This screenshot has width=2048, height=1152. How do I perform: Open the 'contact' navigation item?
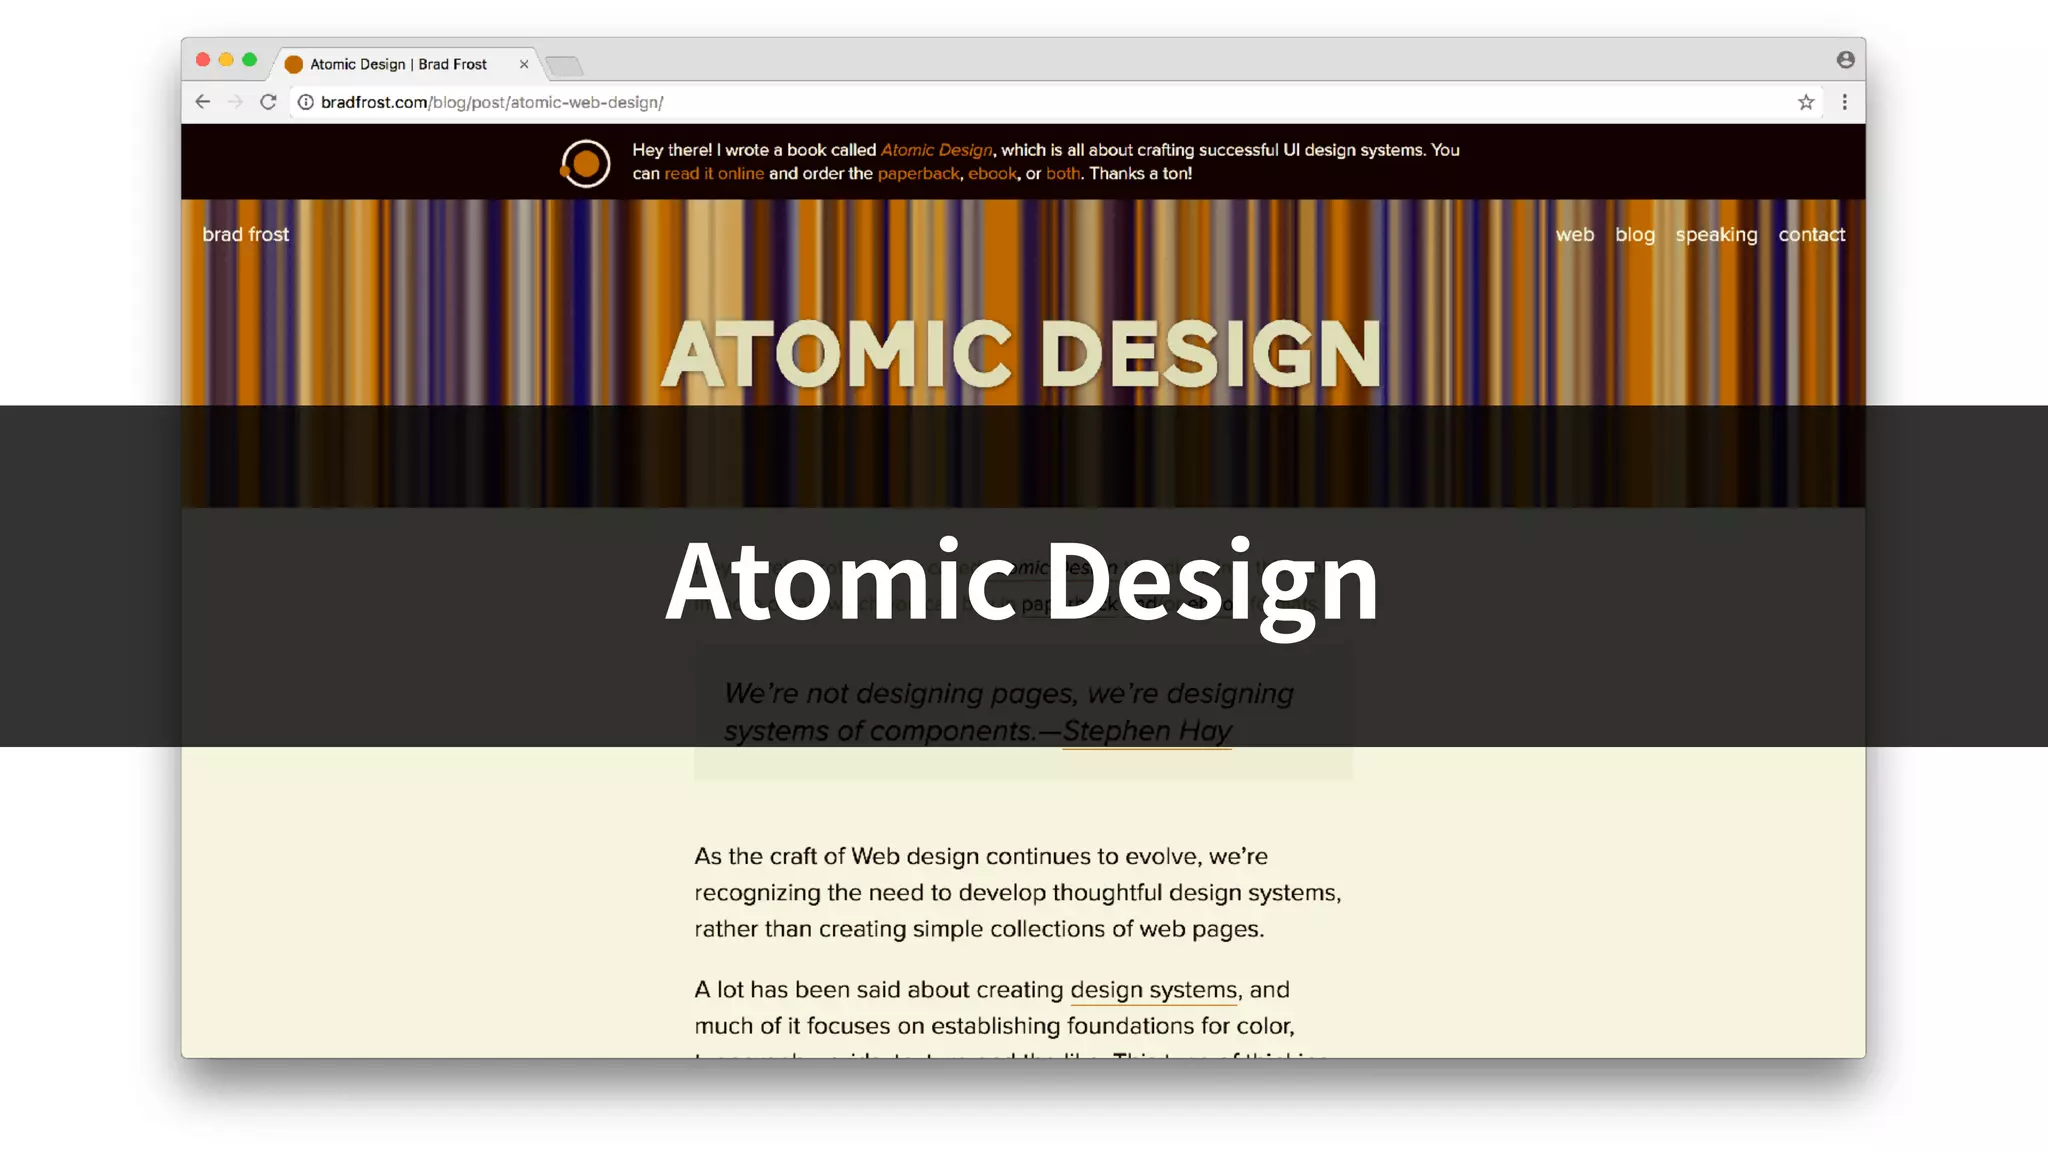(1812, 235)
